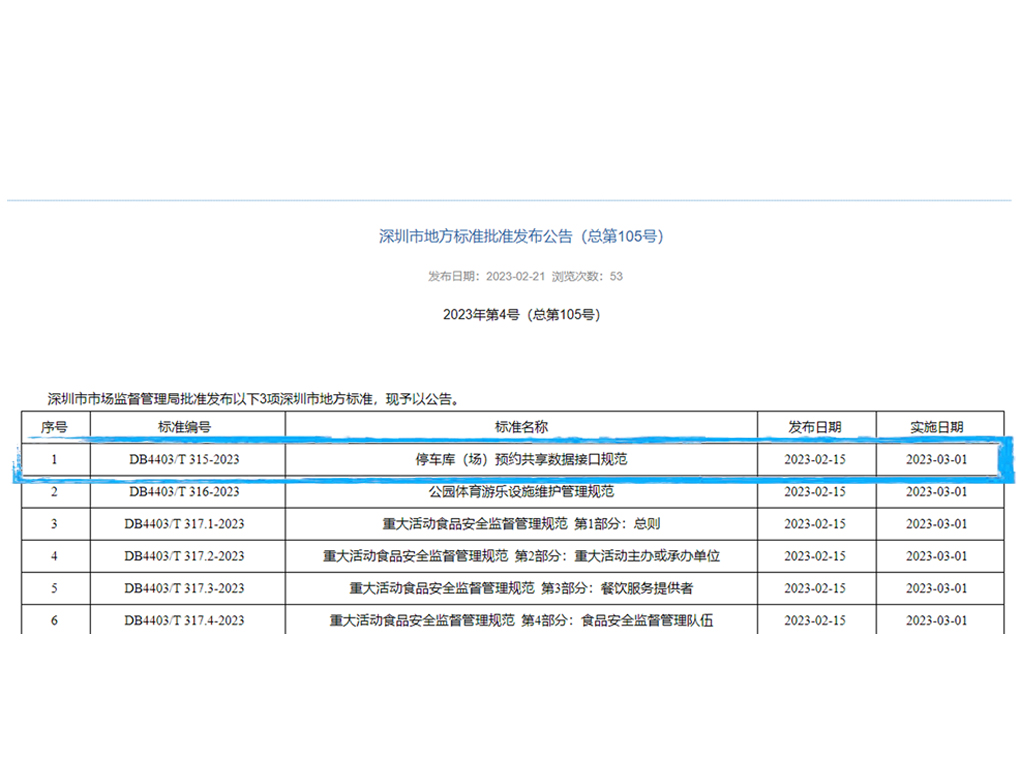Screen dimensions: 1024x768
Task: Click the 发布日期 2023-02-21 text under the title
Action: (487, 276)
